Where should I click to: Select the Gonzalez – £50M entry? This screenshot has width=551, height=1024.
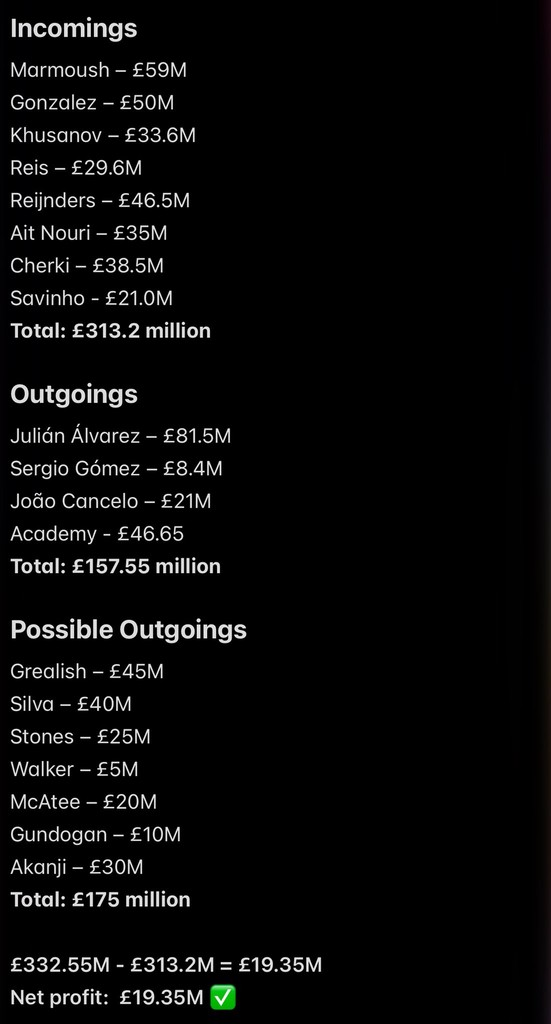(x=92, y=103)
